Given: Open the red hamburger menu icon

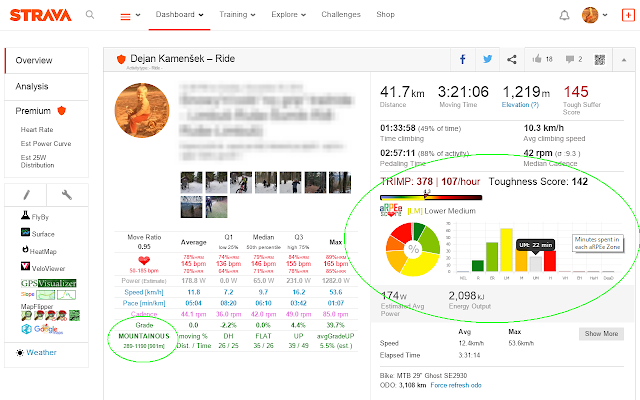Looking at the screenshot, I should 125,16.
